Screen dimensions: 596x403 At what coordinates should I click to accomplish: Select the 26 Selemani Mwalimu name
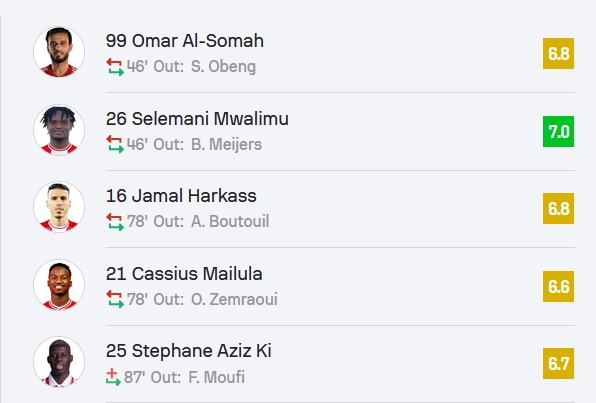[197, 119]
